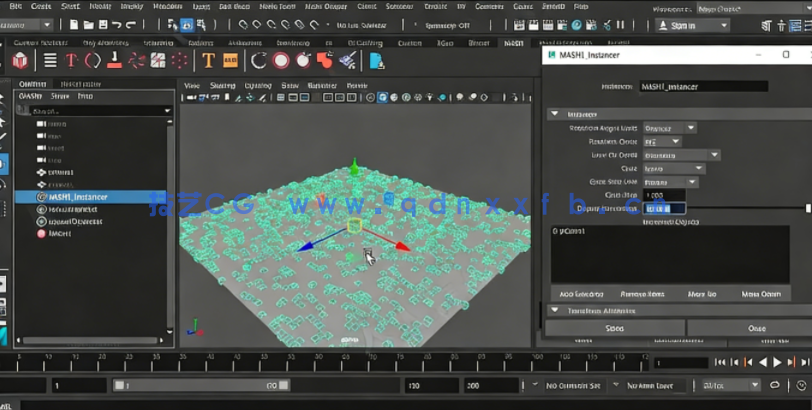Open the Shading menu in viewport
This screenshot has height=410, width=812.
222,86
